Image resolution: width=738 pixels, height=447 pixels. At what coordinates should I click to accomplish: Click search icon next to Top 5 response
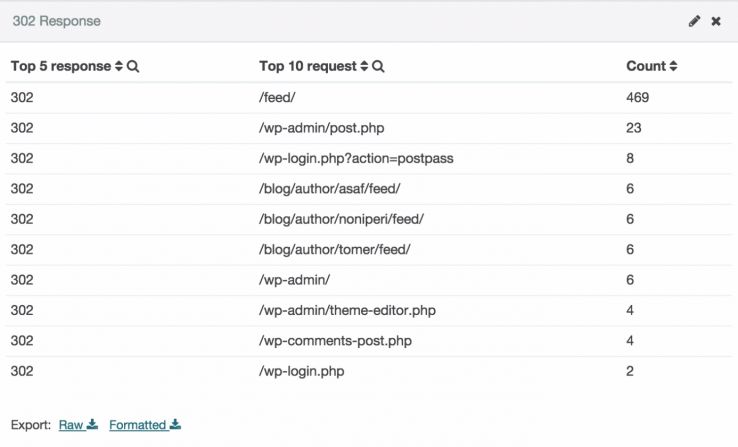pyautogui.click(x=133, y=66)
